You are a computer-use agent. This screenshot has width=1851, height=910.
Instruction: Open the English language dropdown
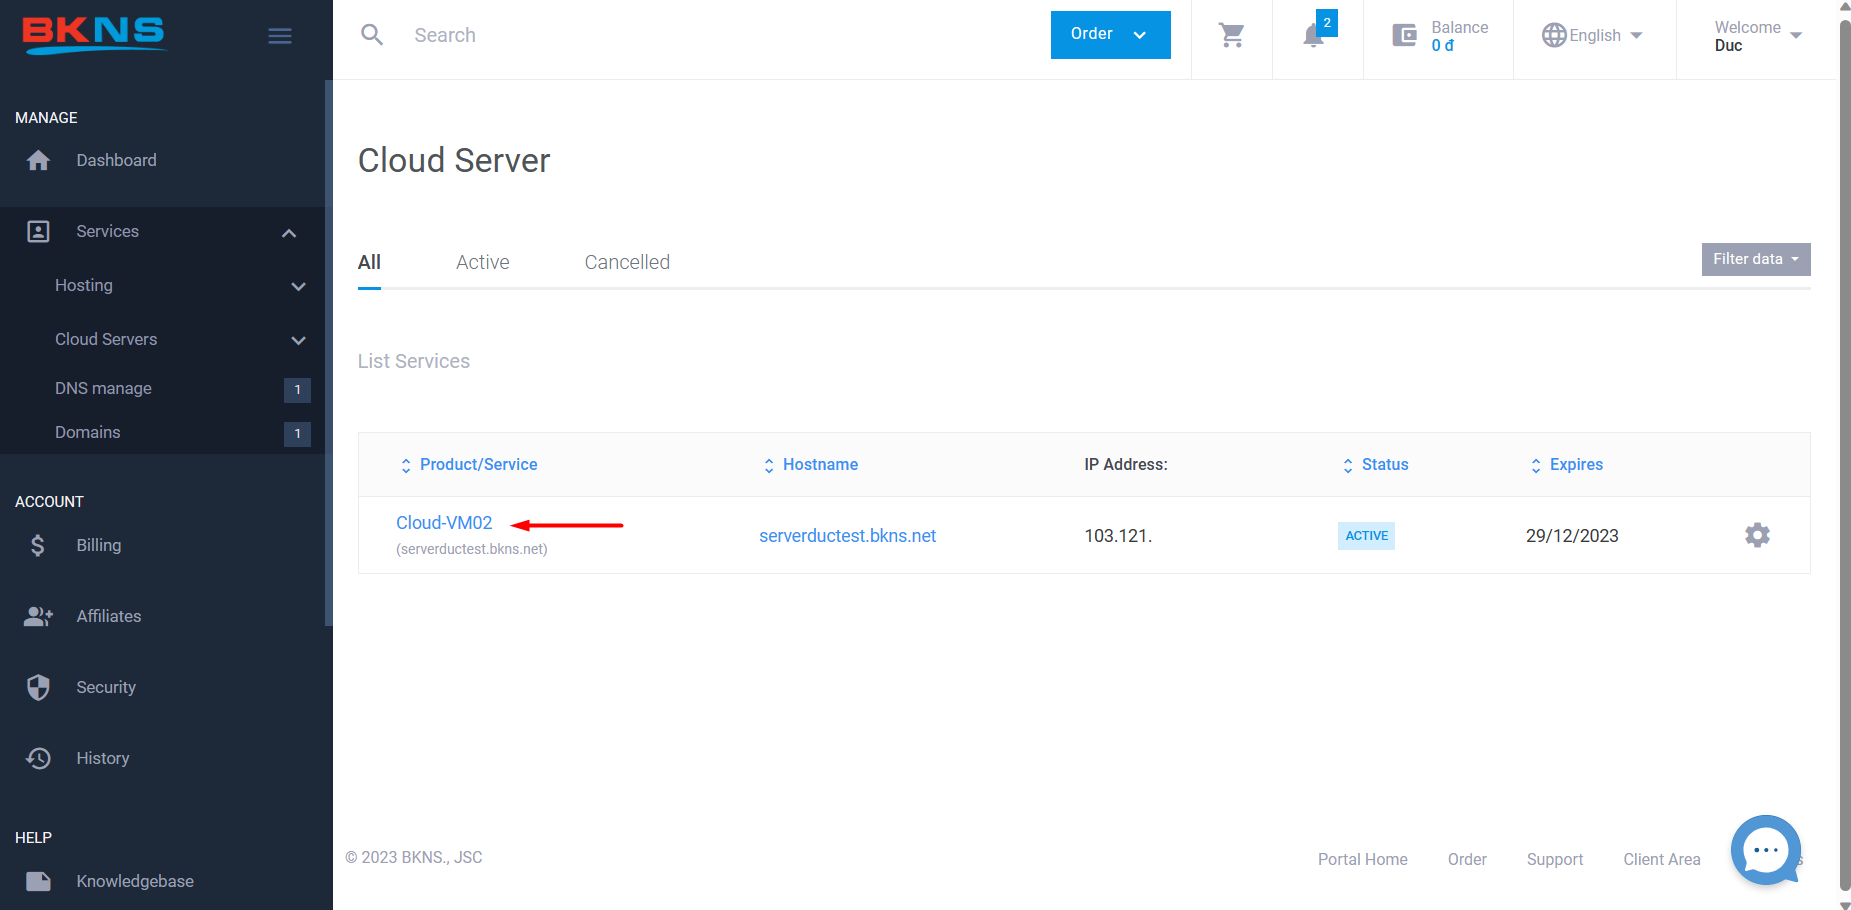(x=1592, y=35)
